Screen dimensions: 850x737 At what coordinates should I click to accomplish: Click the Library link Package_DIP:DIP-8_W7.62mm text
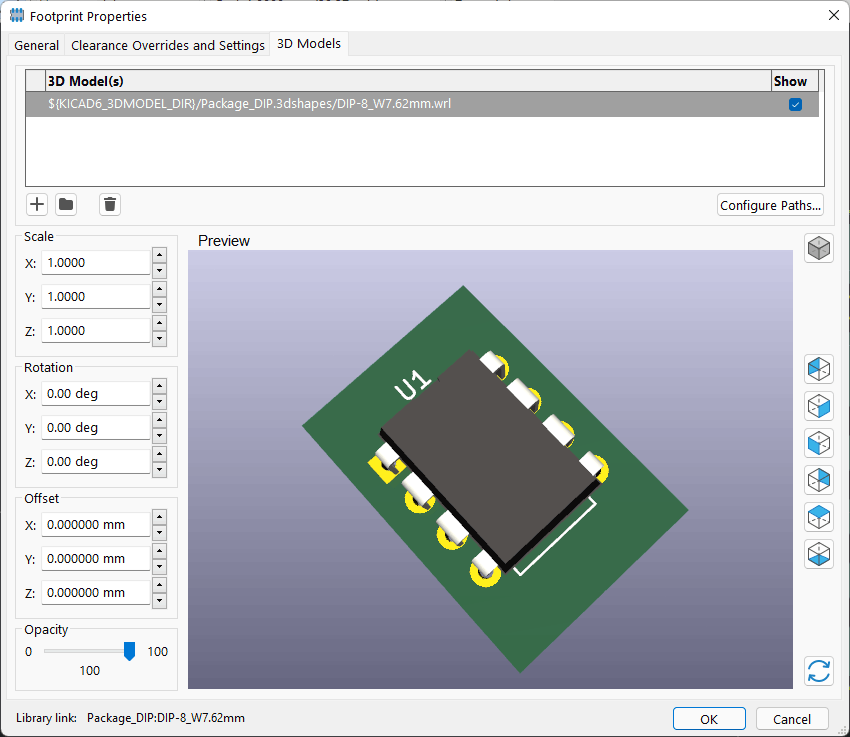[x=166, y=718]
